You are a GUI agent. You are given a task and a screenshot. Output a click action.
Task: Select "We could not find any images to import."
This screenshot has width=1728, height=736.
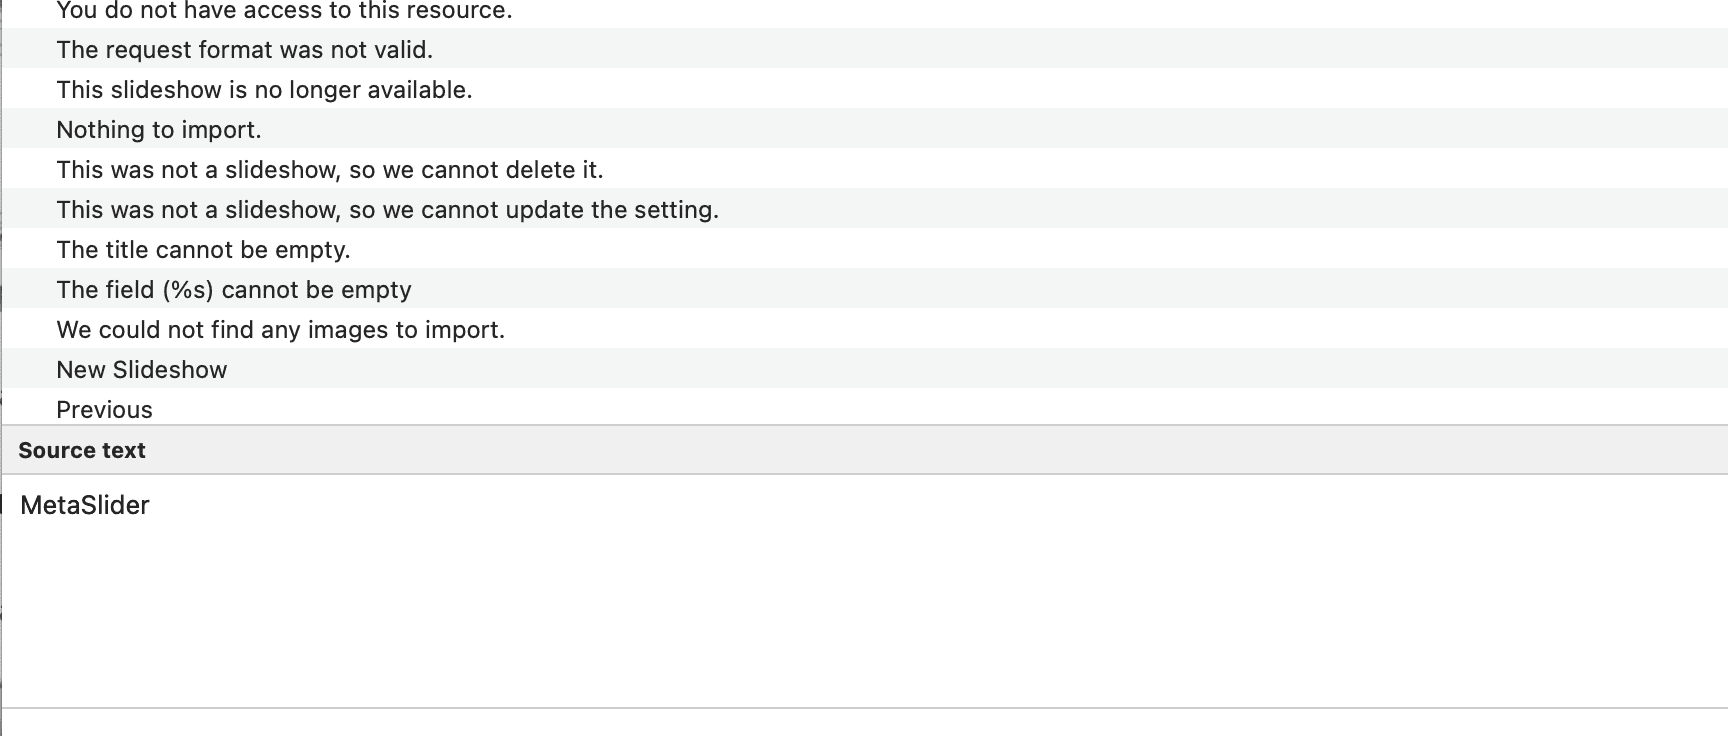pos(280,330)
